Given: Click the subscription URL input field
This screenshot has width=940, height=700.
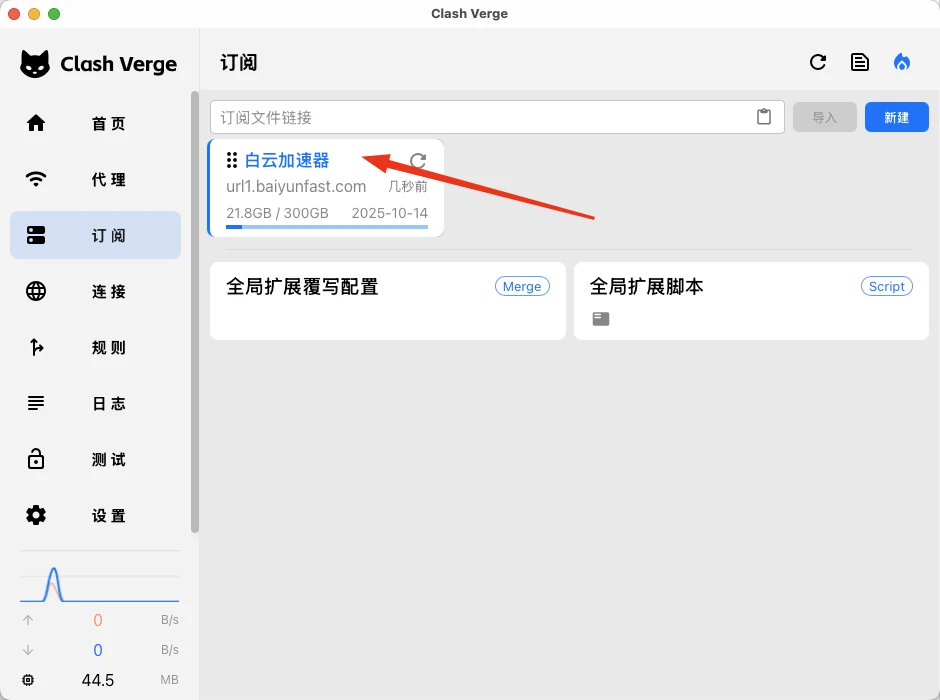Looking at the screenshot, I should [x=480, y=116].
